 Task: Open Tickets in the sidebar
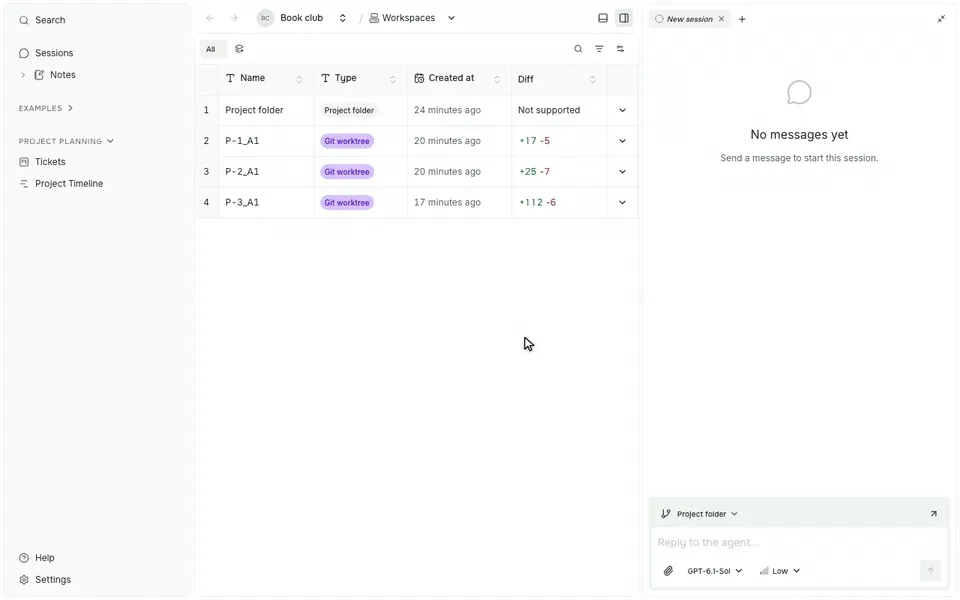50,162
